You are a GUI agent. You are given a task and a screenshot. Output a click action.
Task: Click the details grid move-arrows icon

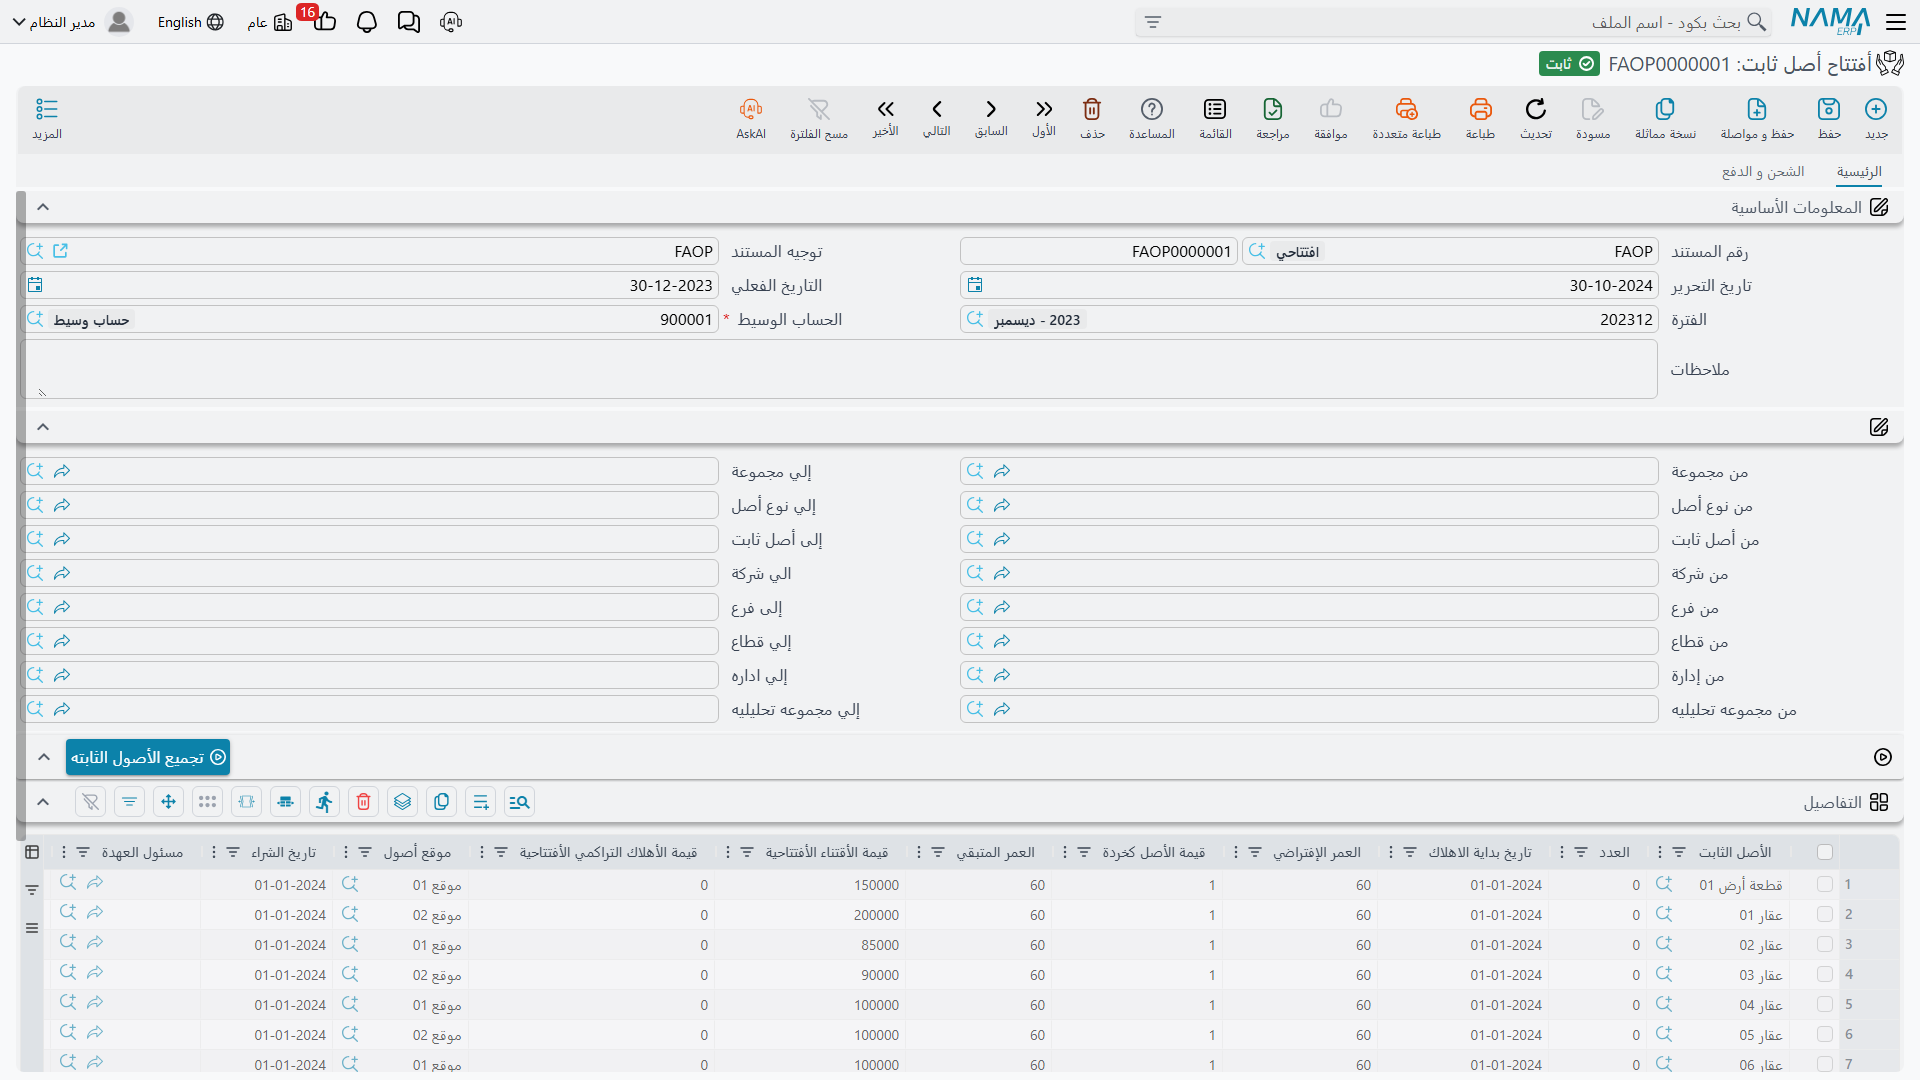point(168,802)
